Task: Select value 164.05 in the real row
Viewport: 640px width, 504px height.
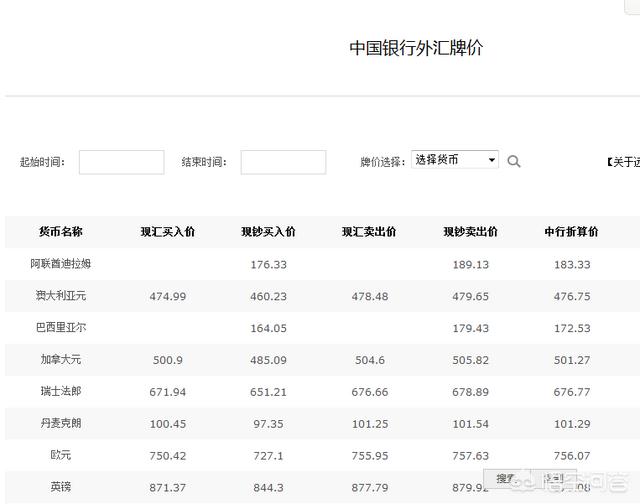Action: (x=269, y=329)
